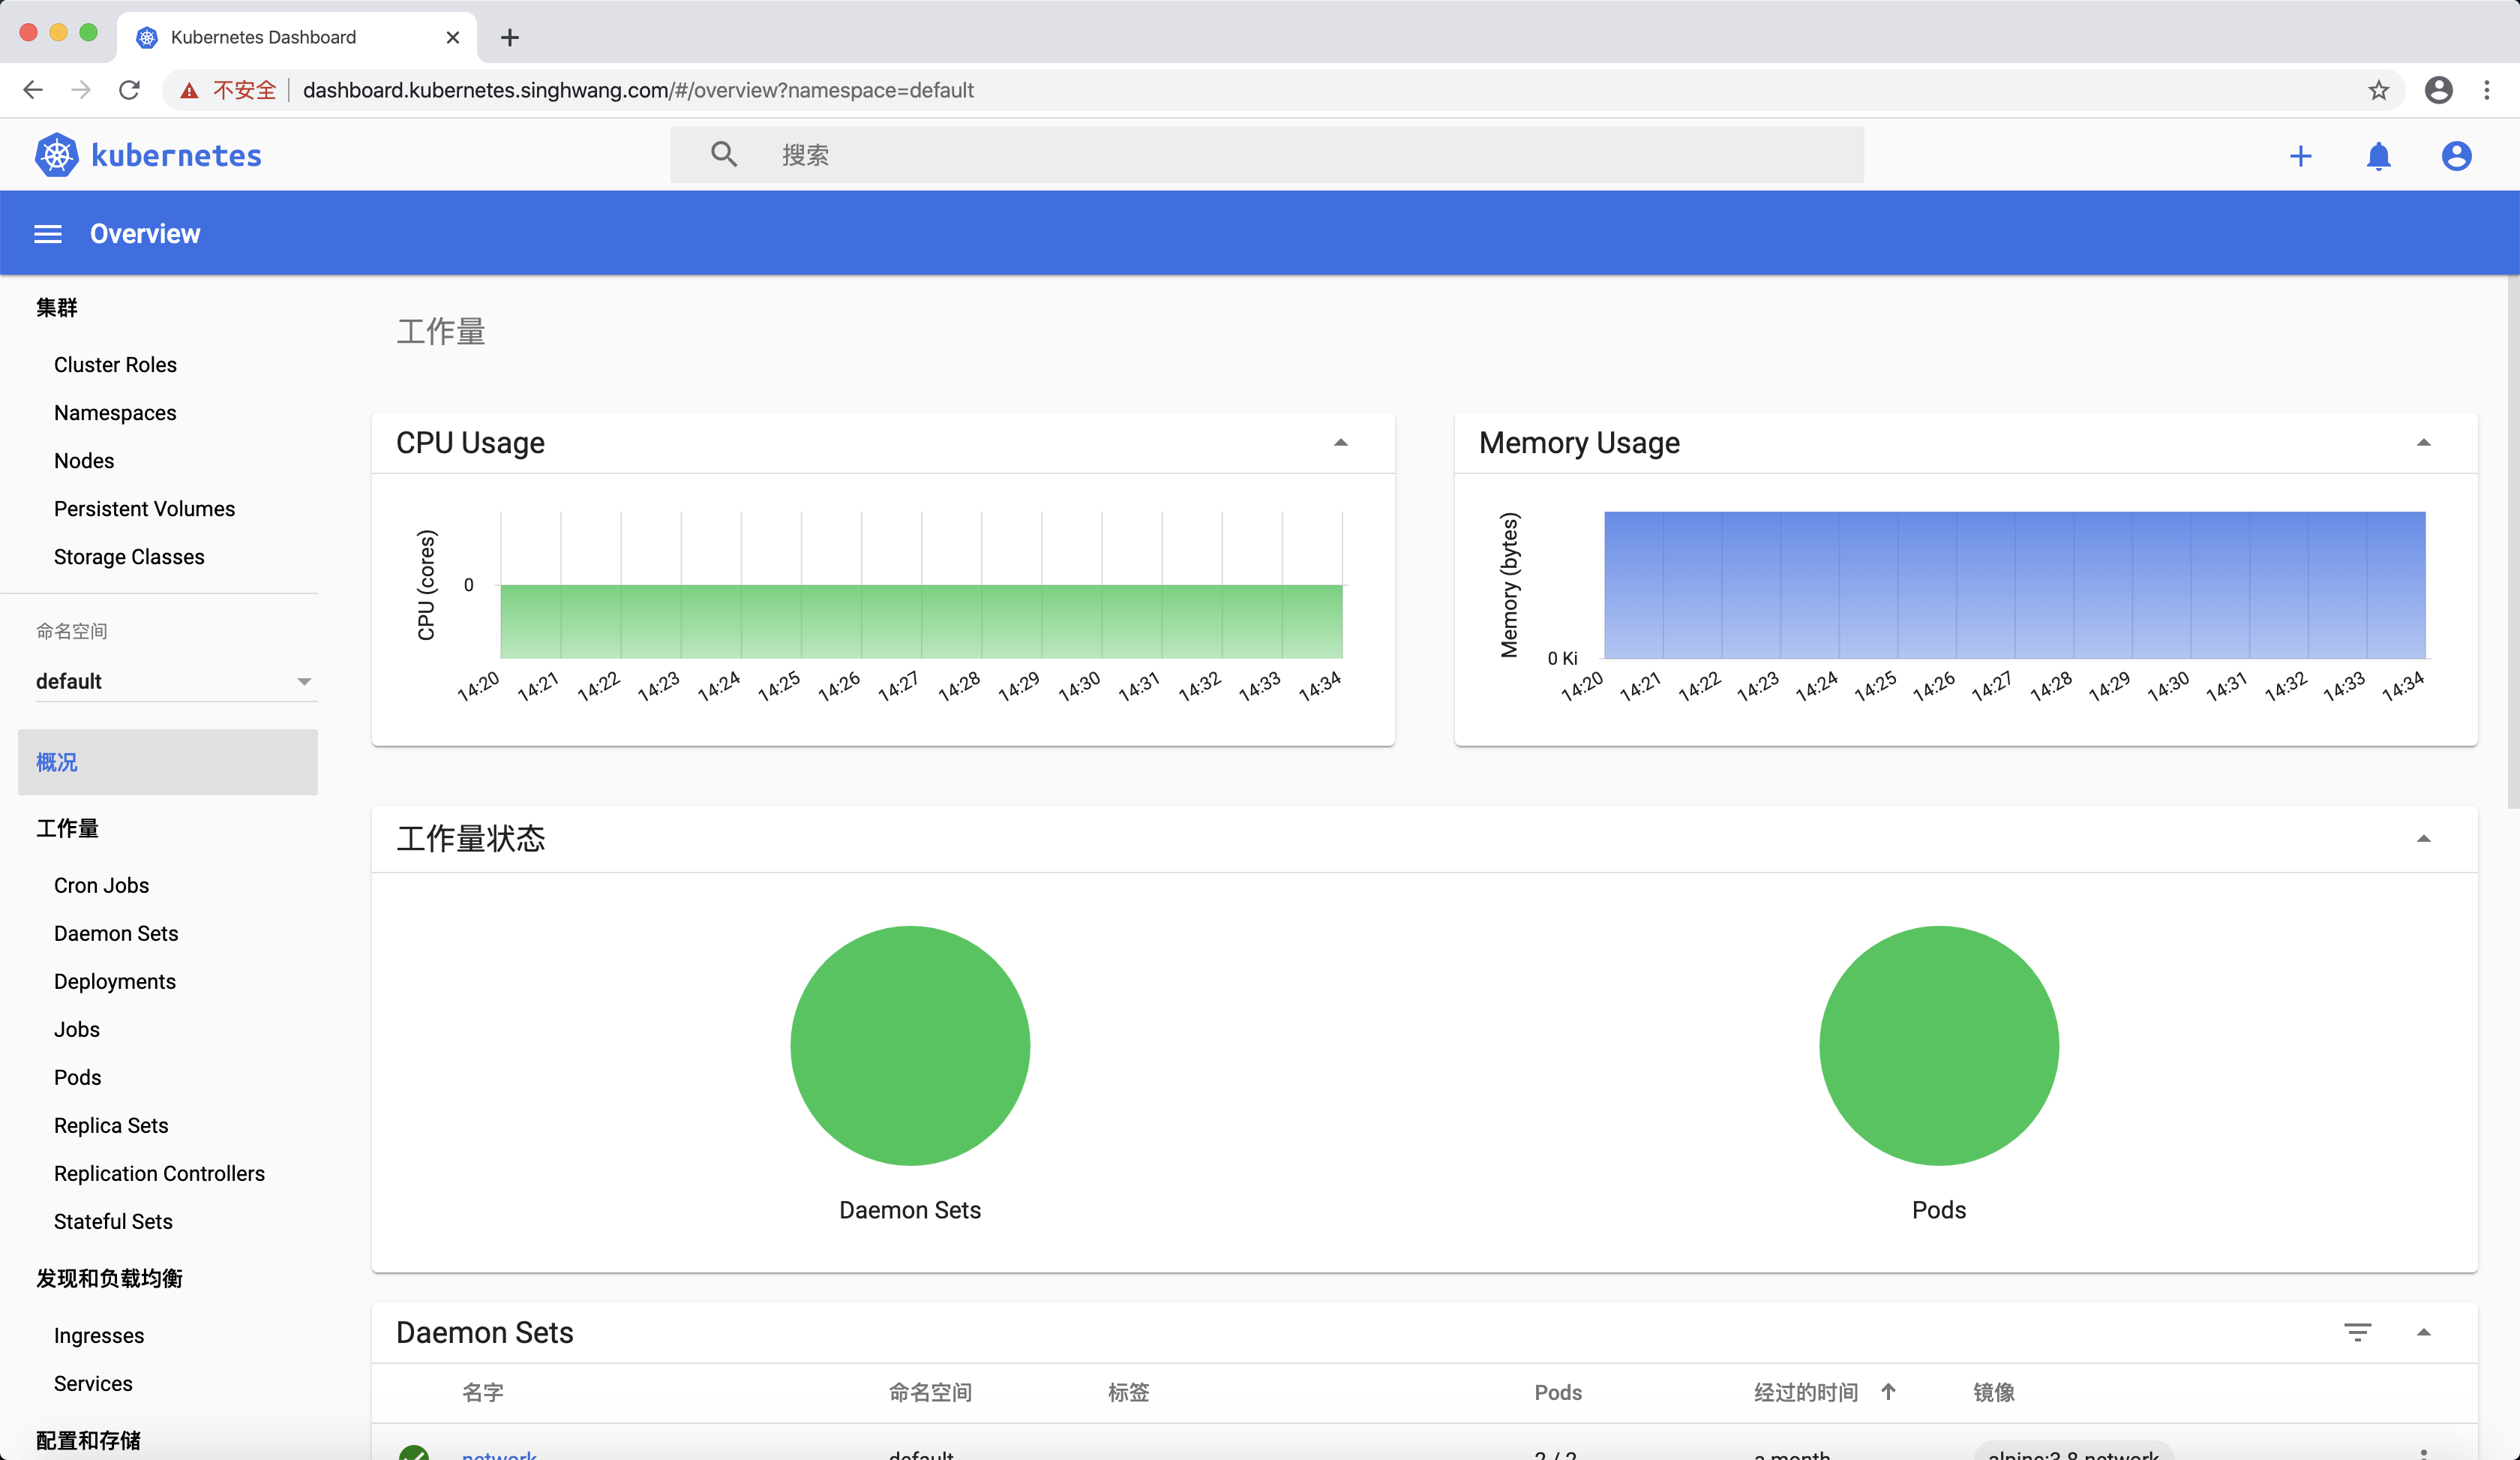Click the notification bell icon
Viewport: 2520px width, 1460px height.
pyautogui.click(x=2377, y=156)
